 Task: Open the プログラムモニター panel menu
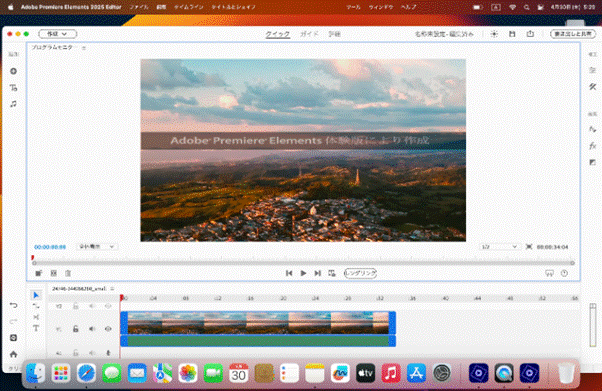(x=84, y=48)
